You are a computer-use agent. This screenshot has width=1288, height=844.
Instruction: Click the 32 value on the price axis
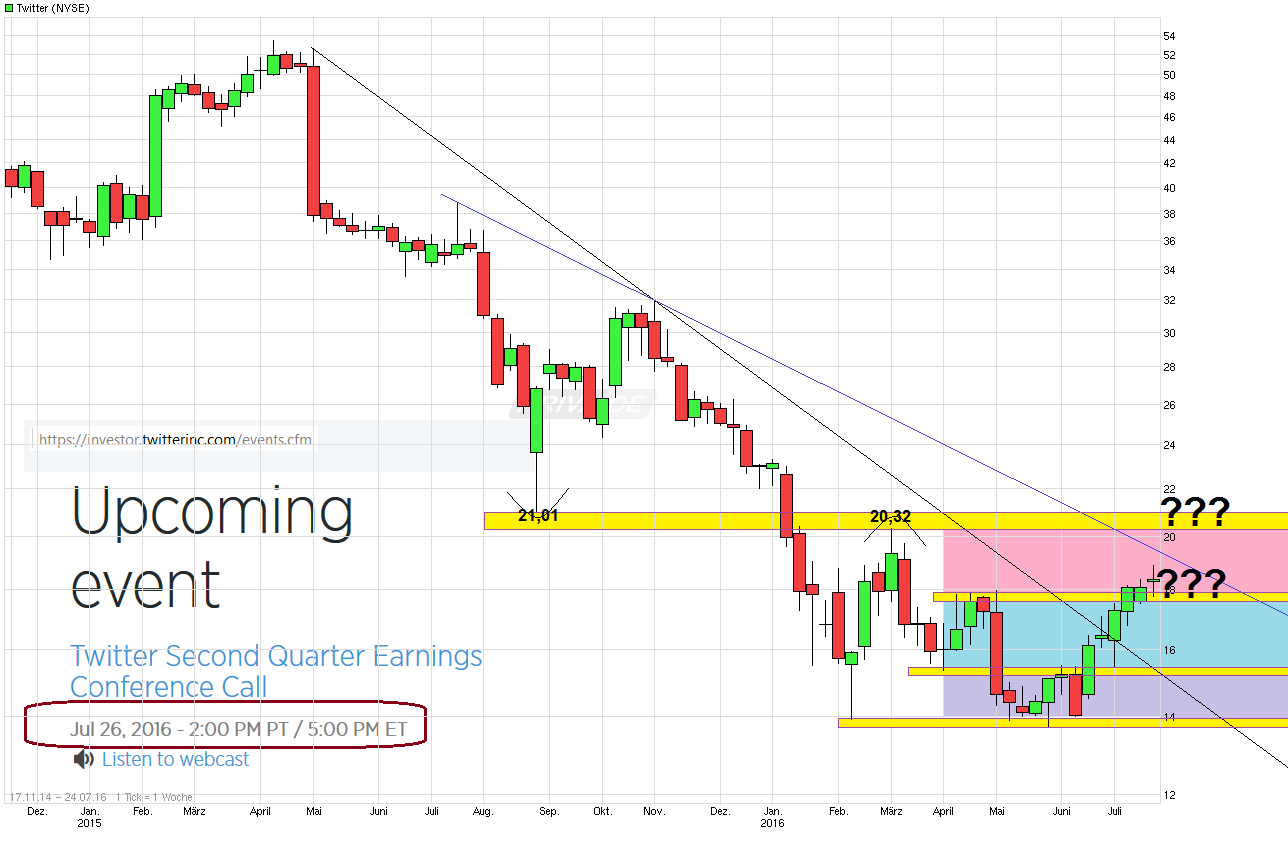point(1169,300)
